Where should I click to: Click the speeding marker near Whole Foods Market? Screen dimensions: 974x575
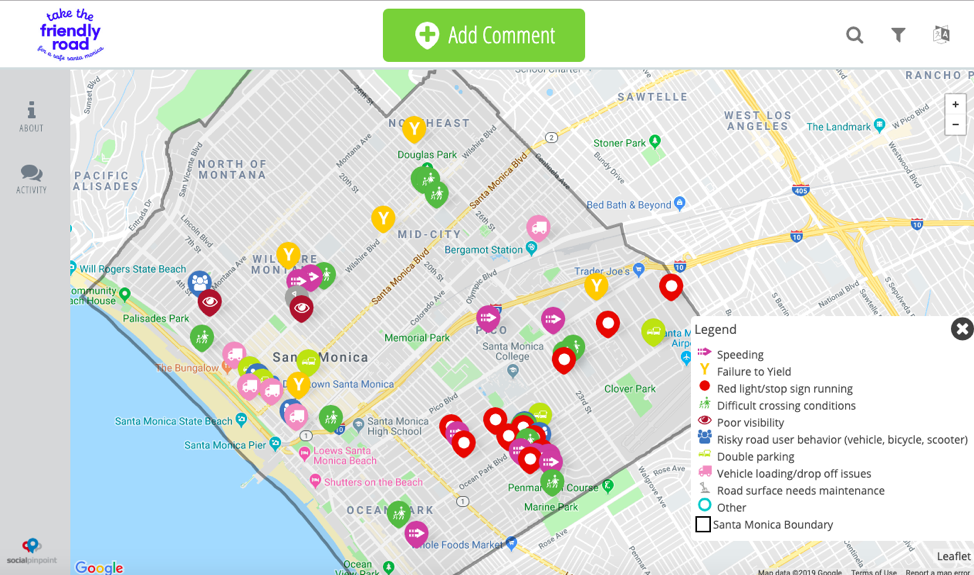[x=416, y=533]
